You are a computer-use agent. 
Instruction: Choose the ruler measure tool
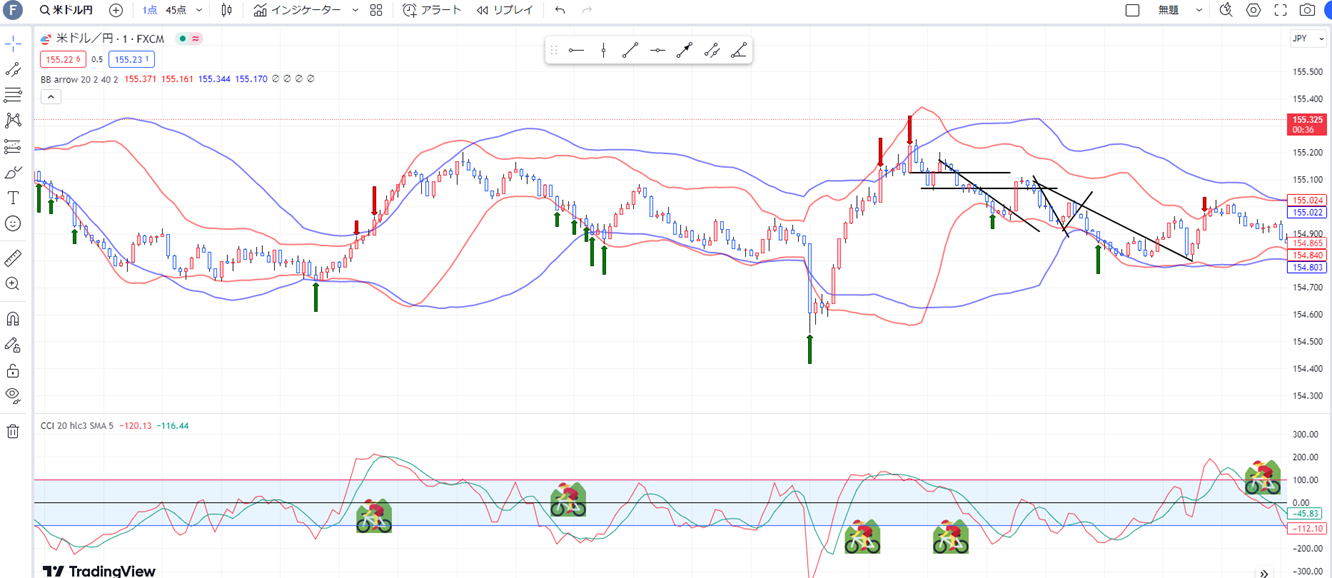point(13,258)
